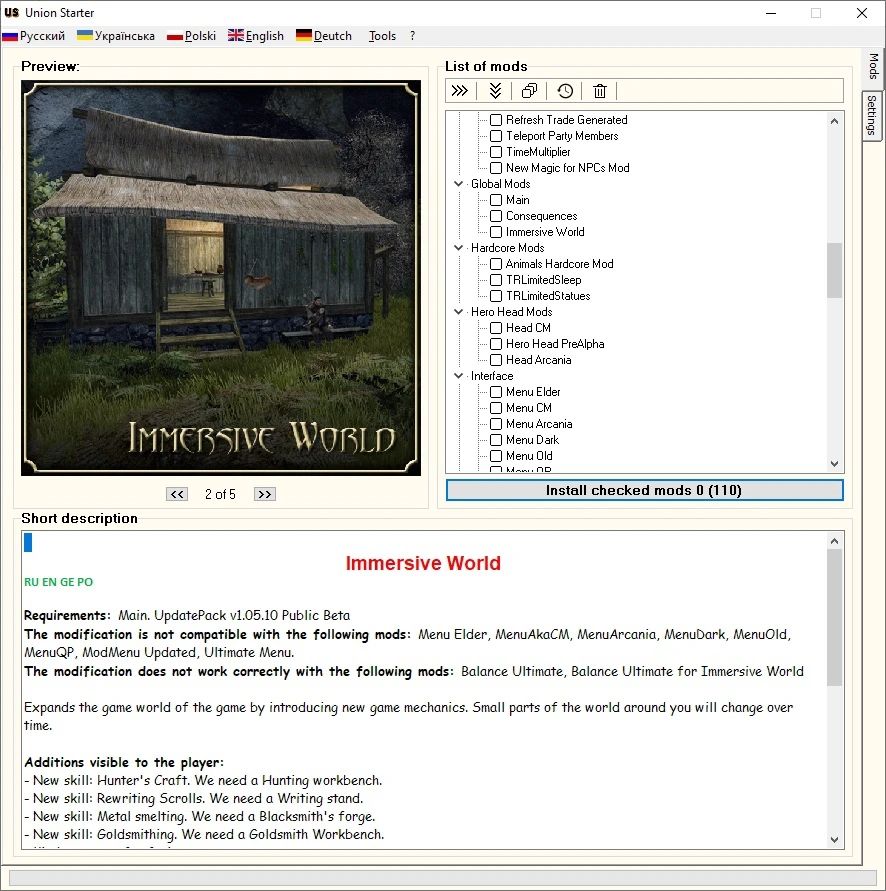Open the Tools menu

(x=382, y=36)
